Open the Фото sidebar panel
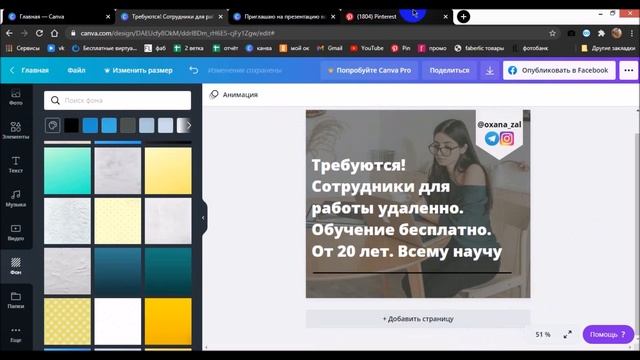 (x=16, y=97)
